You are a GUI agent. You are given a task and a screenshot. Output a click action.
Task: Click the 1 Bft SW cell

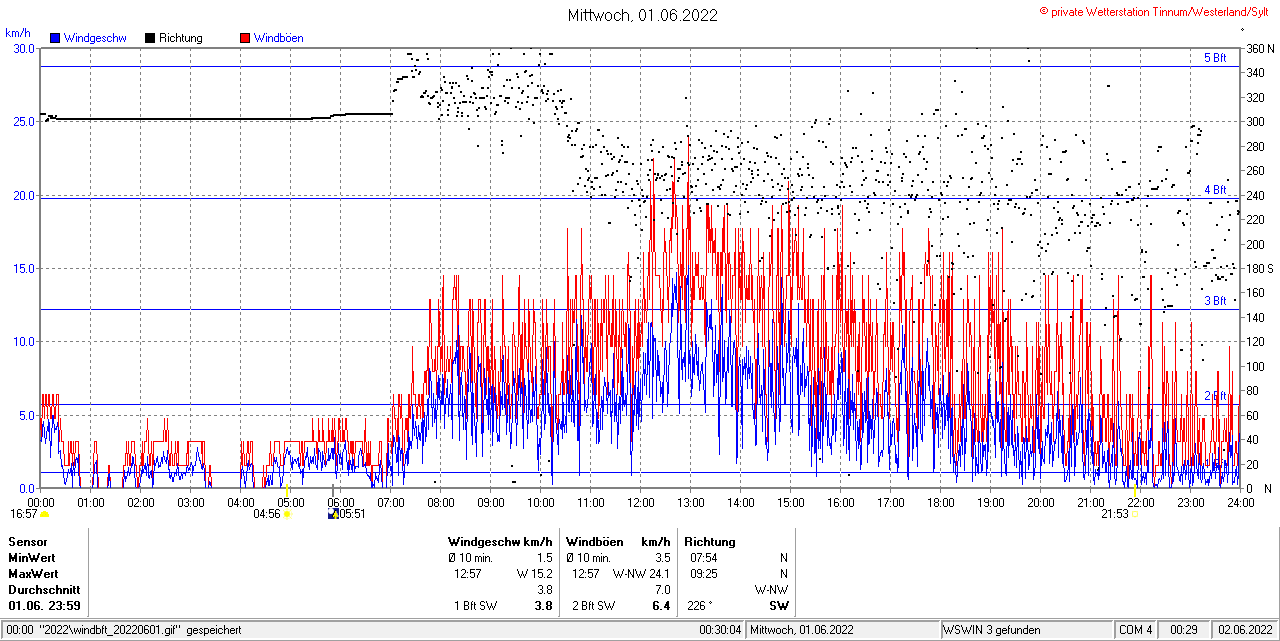476,606
